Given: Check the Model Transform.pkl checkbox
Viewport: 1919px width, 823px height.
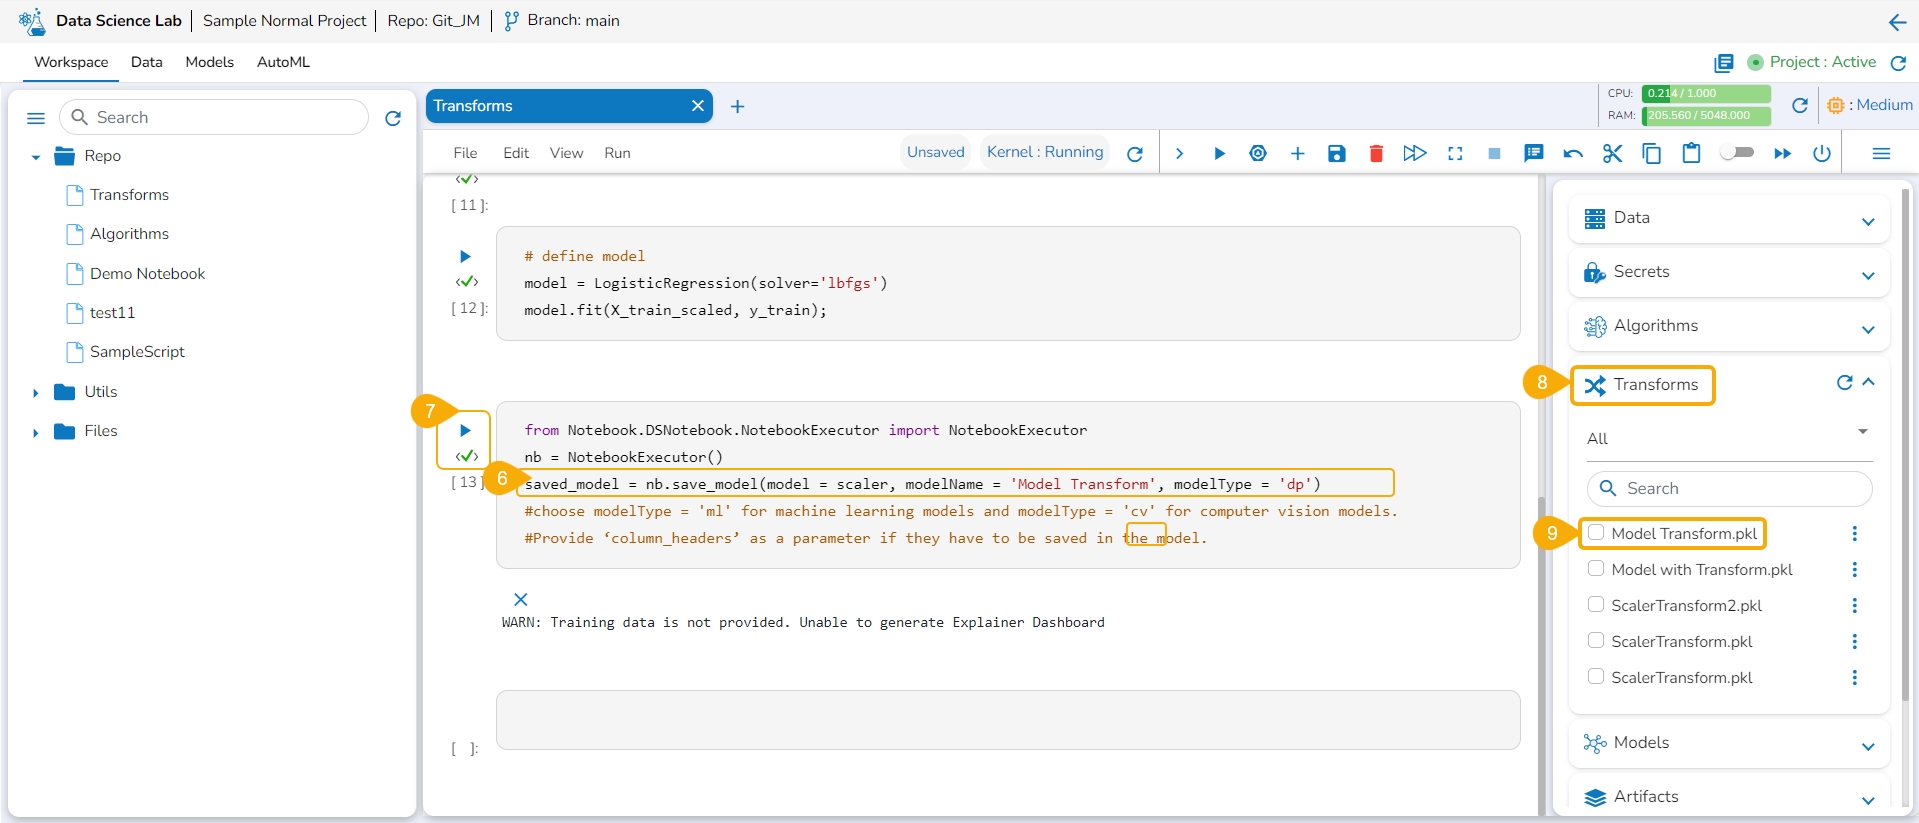Looking at the screenshot, I should click(1596, 533).
